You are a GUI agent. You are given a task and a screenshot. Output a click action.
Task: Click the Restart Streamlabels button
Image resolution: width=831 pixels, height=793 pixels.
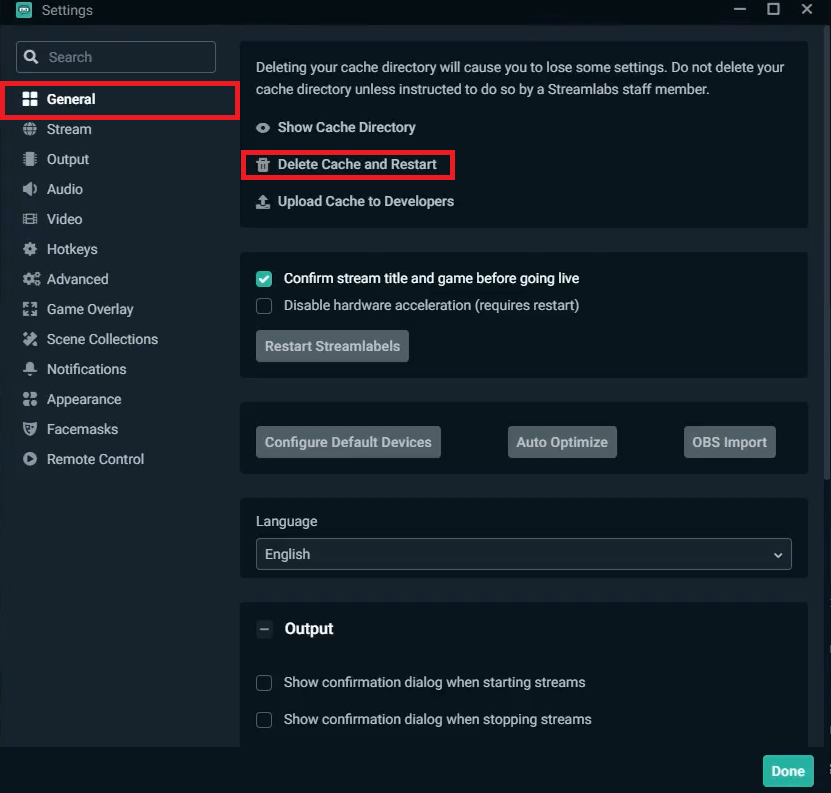pos(332,346)
